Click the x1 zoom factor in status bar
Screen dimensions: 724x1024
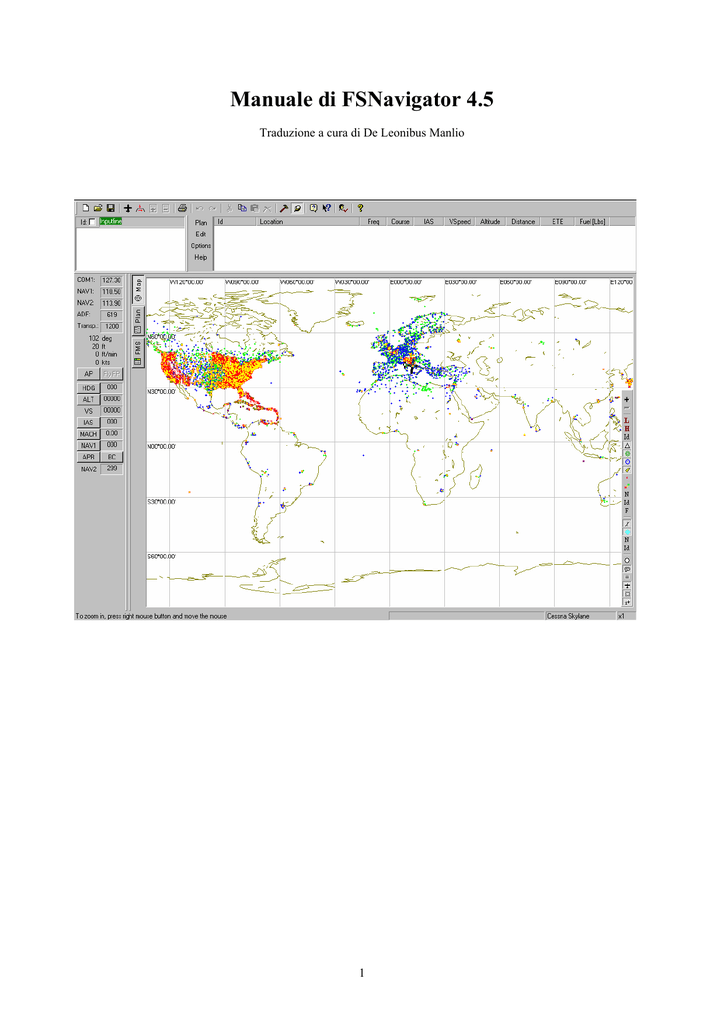(622, 616)
